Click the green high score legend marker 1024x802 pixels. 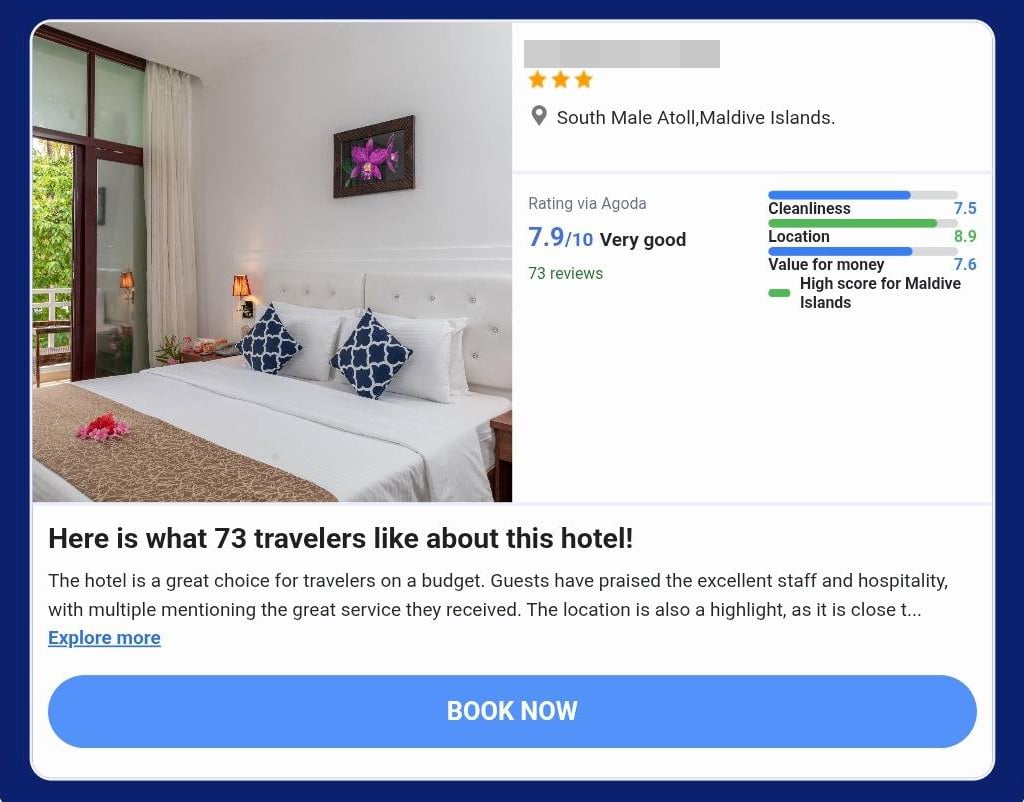coord(779,293)
